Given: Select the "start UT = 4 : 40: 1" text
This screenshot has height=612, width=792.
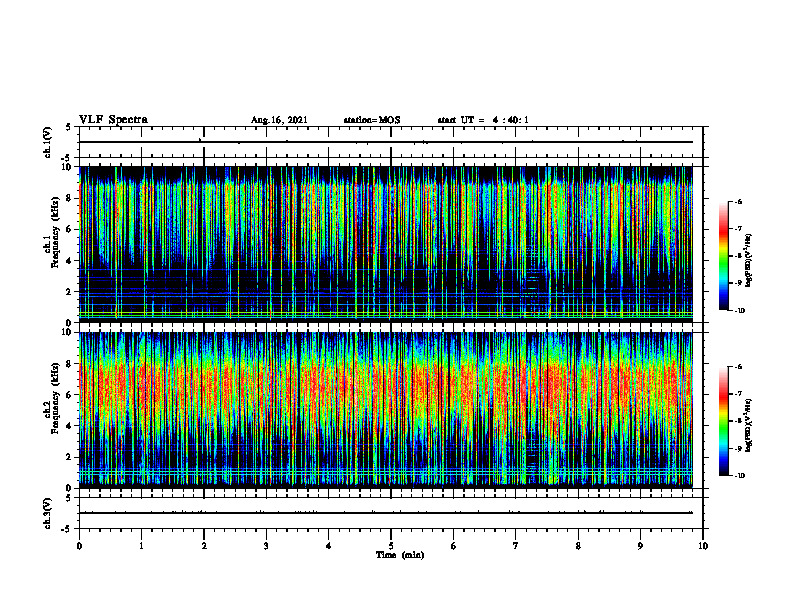Looking at the screenshot, I should 483,120.
